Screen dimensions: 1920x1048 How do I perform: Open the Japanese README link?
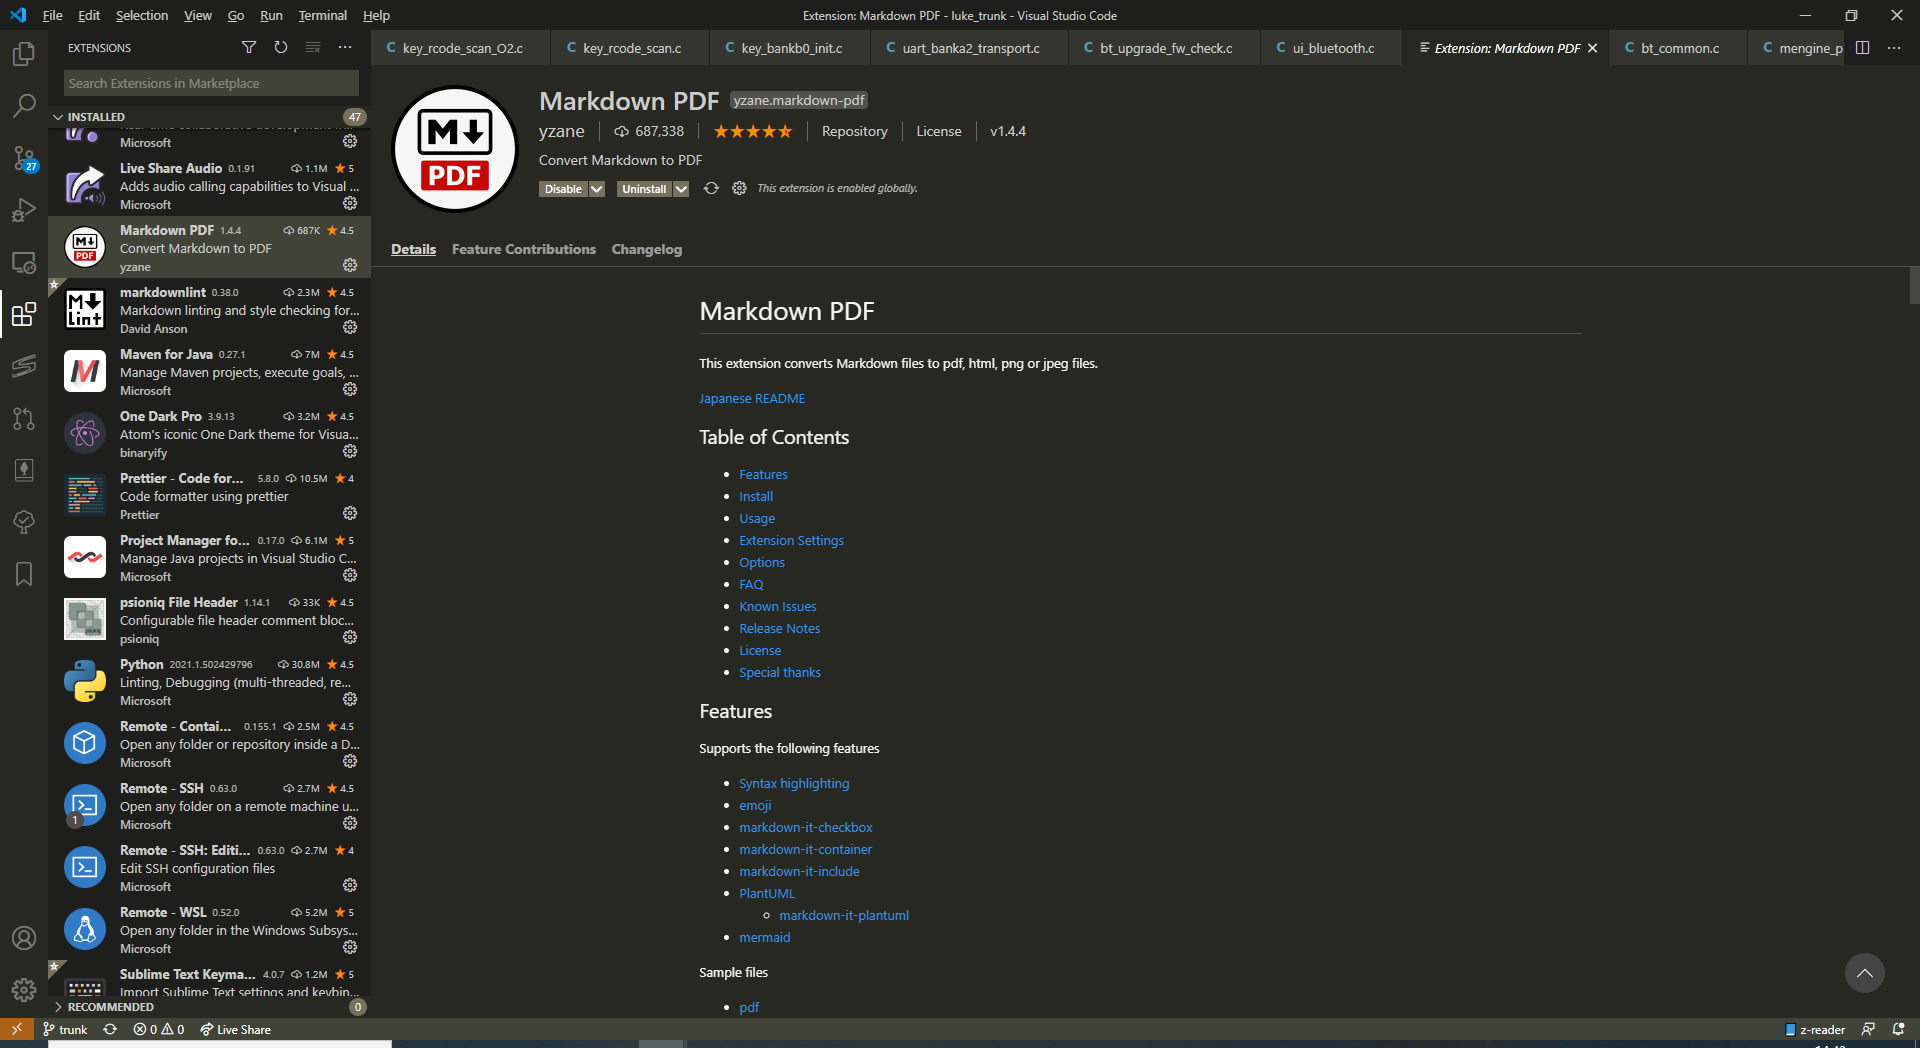[x=752, y=398]
